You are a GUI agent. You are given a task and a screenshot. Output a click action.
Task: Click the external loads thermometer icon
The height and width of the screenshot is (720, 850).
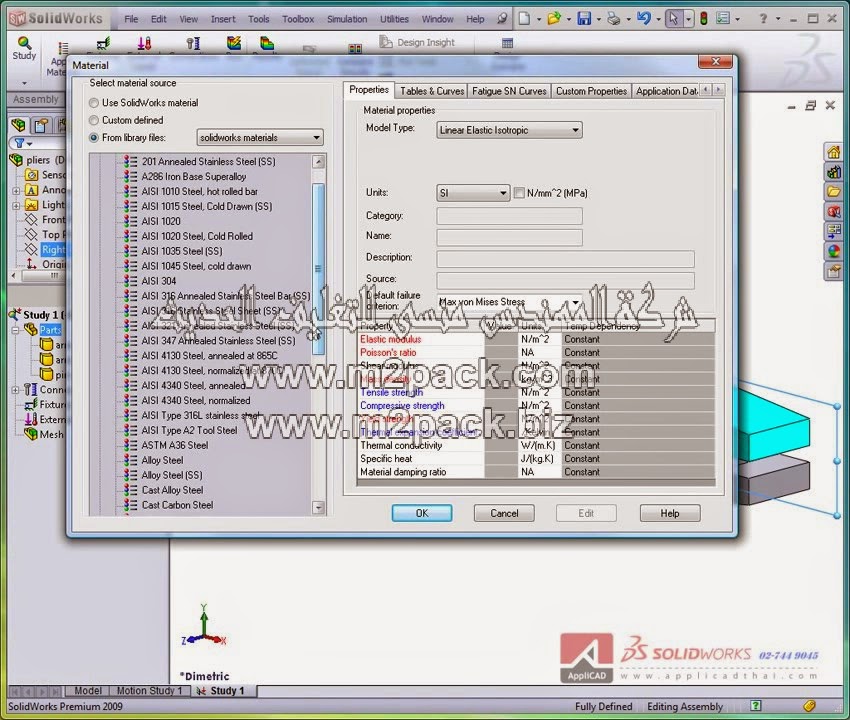coord(144,43)
